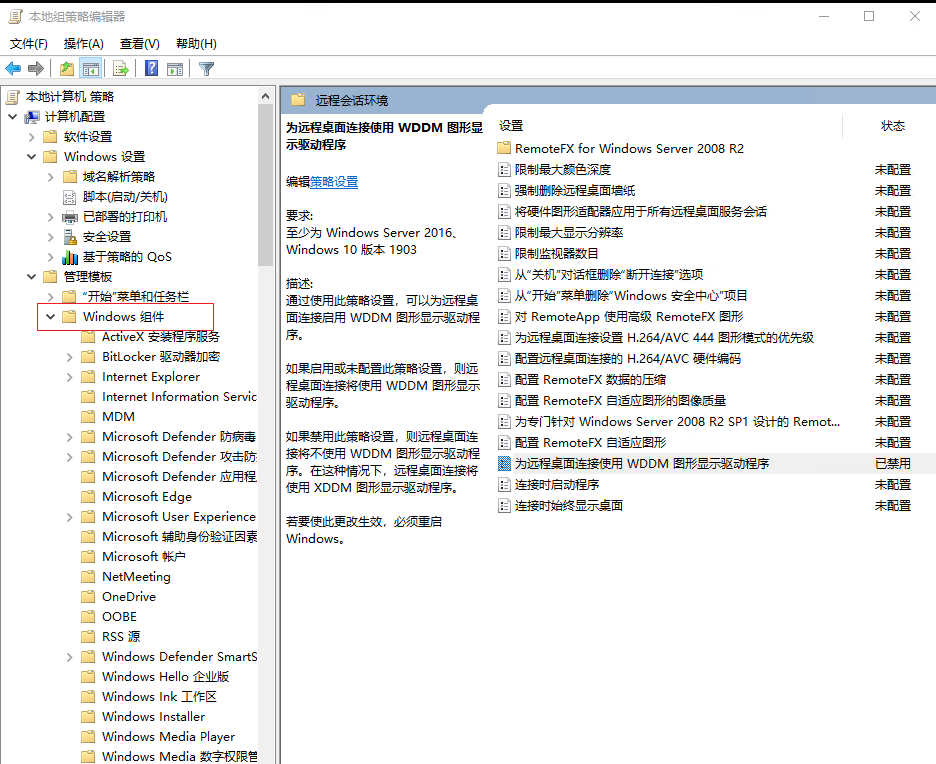
Task: Click the Up One Level folder icon
Action: (x=66, y=69)
